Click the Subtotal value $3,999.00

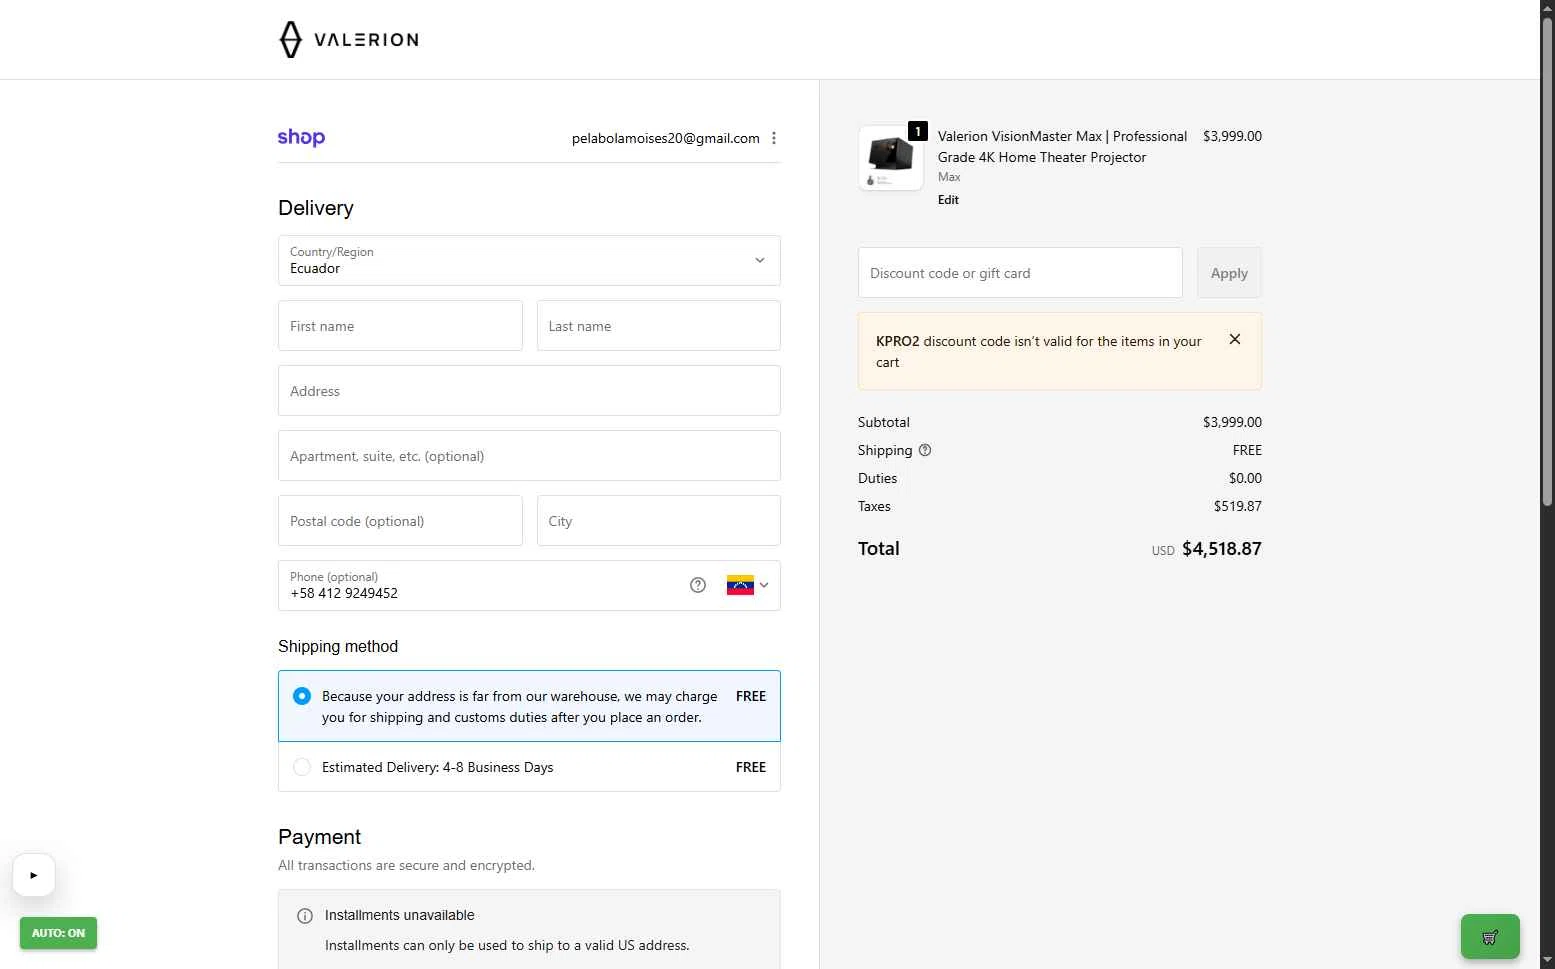[x=1232, y=423]
